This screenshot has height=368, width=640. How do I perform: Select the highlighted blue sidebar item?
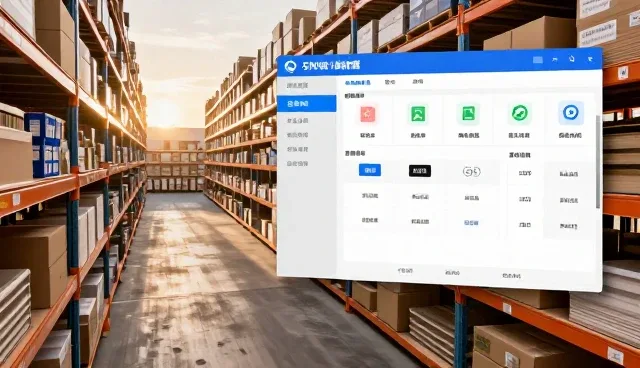307,104
